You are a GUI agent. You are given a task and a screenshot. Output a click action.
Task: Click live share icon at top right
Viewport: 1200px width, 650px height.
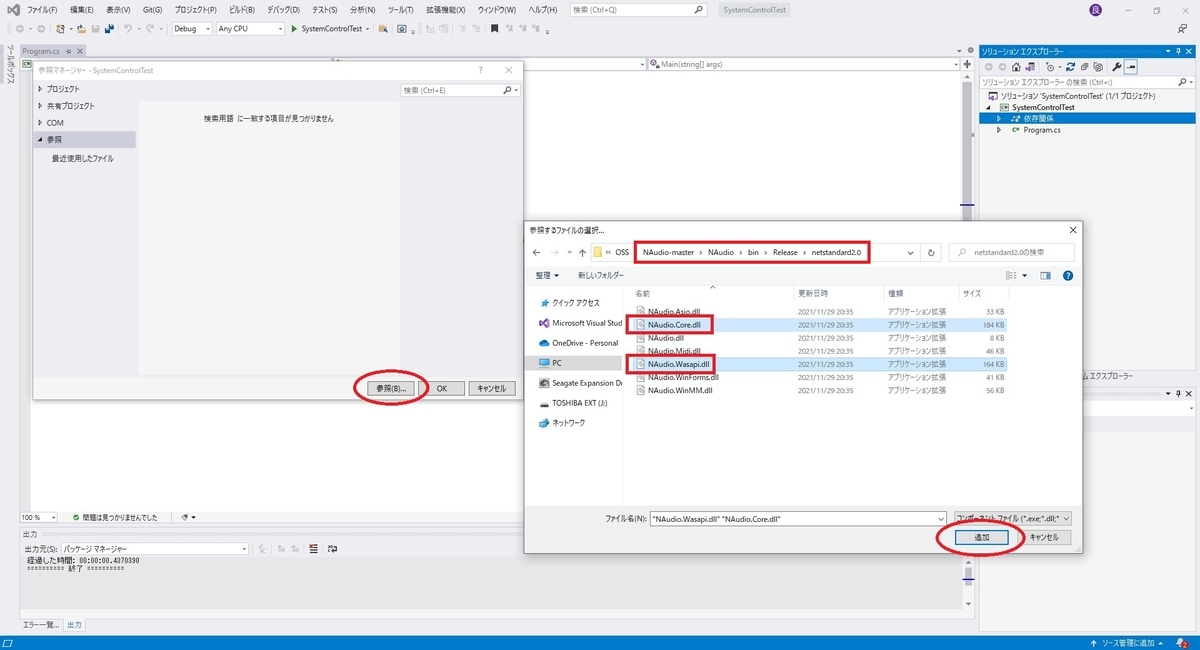[x=1182, y=29]
